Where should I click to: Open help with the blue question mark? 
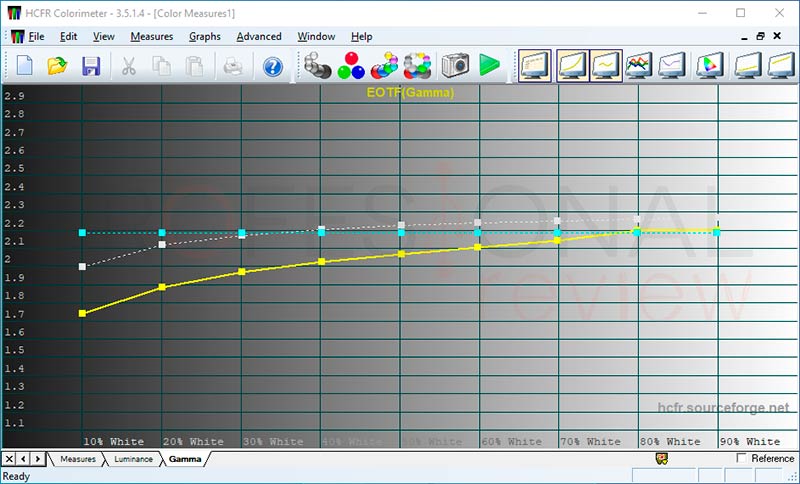click(x=273, y=66)
